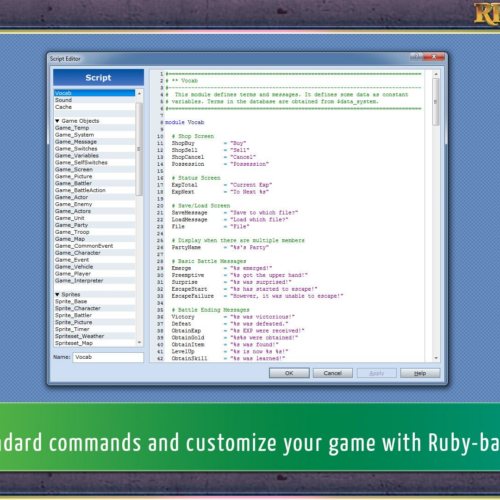Image resolution: width=500 pixels, height=500 pixels.
Task: Select the Game_Message script
Action: coord(95,142)
